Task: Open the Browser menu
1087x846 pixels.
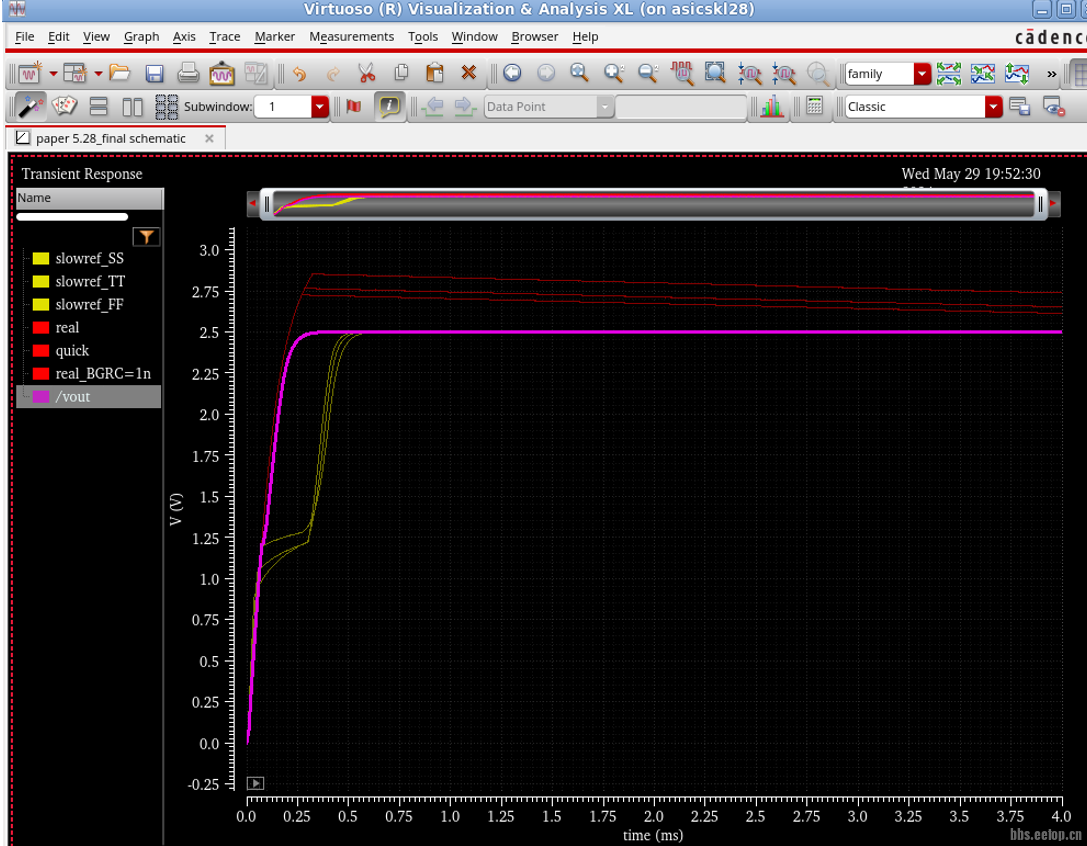Action: pyautogui.click(x=534, y=37)
